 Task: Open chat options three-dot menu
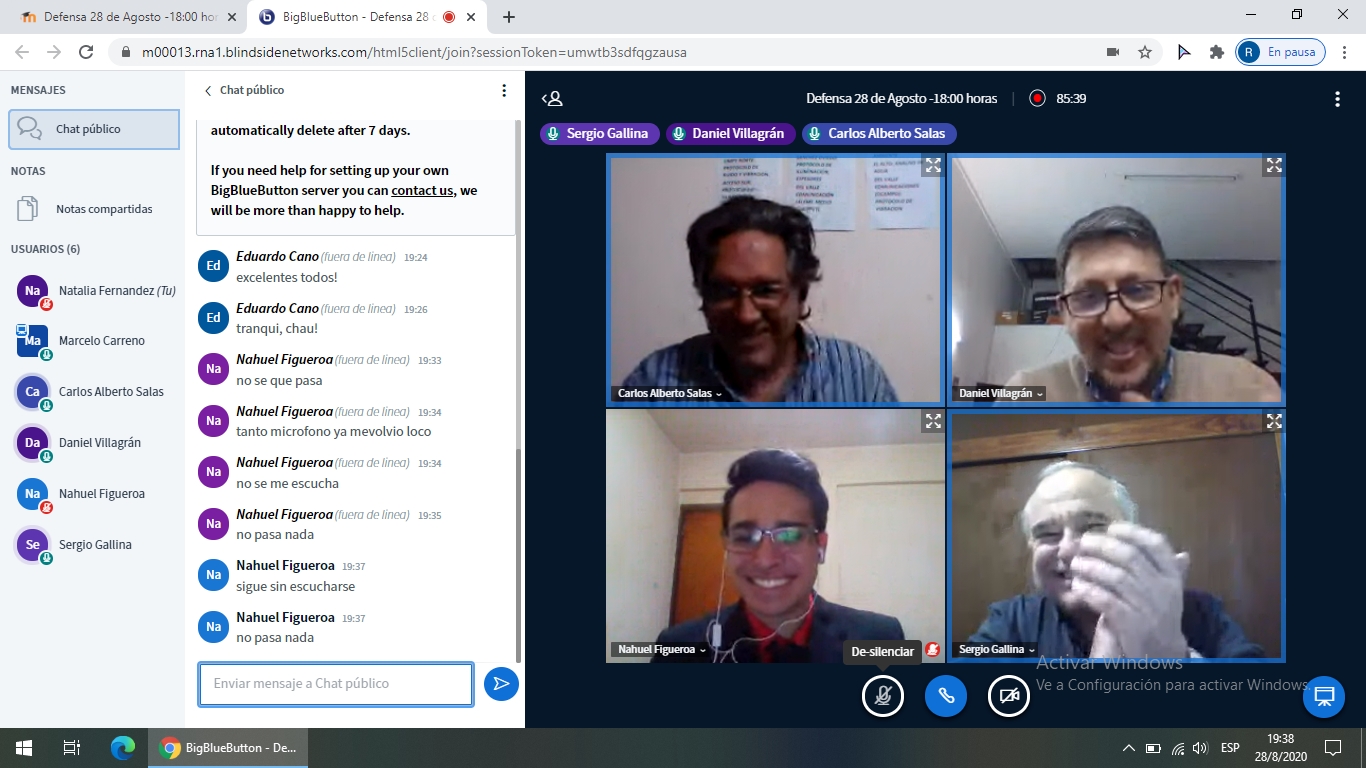tap(504, 91)
